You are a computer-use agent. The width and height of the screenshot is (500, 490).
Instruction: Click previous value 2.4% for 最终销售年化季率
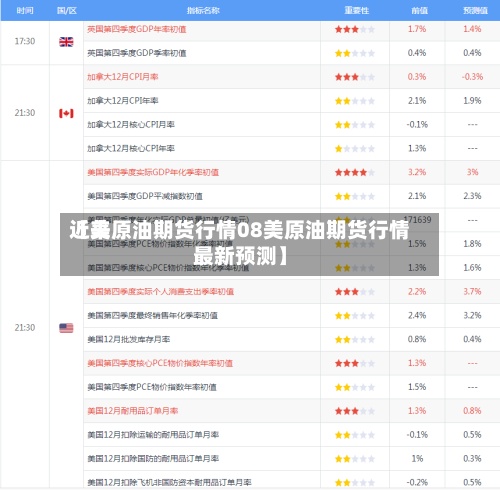417,315
